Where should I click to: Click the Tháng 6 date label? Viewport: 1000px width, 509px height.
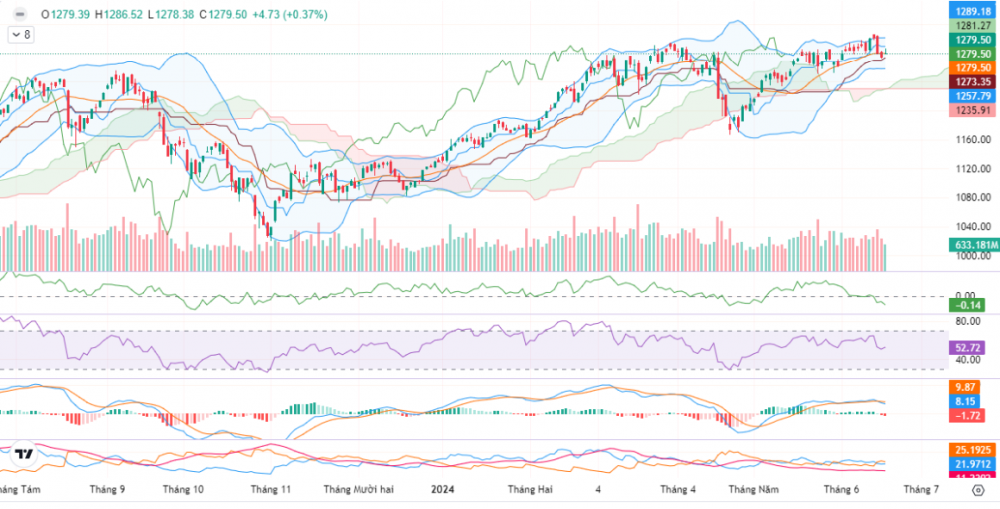(x=841, y=490)
